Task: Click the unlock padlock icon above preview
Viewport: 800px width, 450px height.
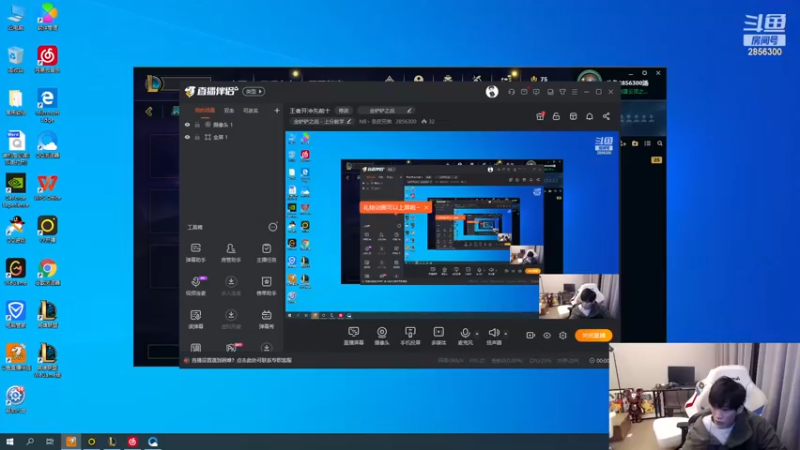Action: click(556, 116)
